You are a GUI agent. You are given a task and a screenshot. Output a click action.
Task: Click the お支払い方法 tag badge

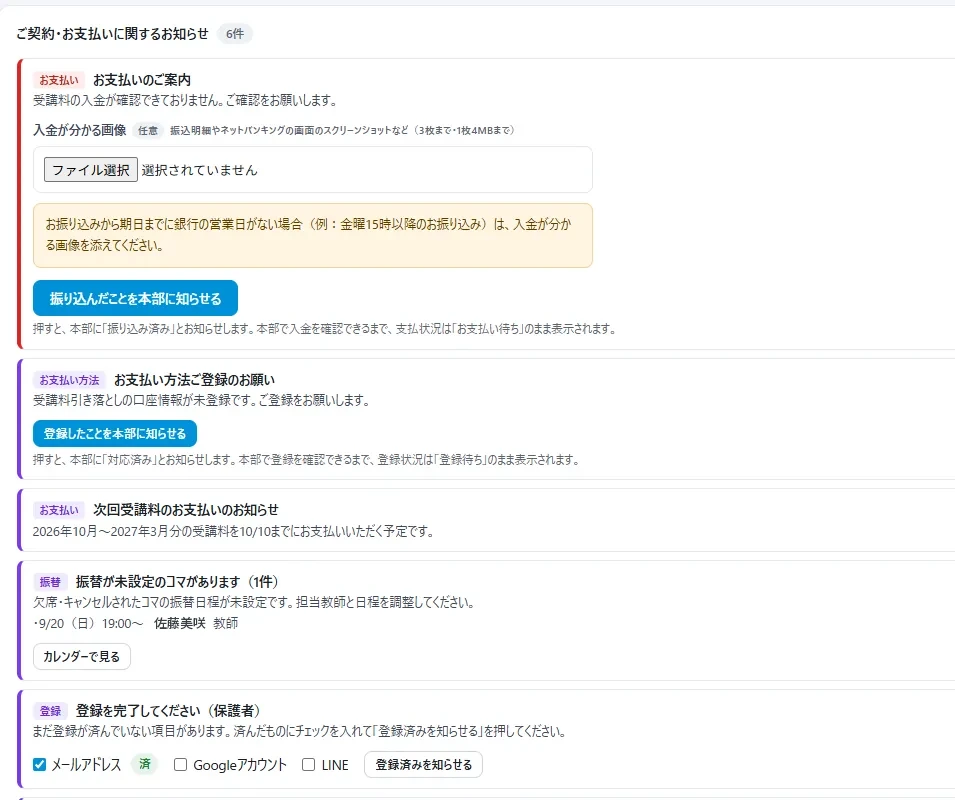69,381
